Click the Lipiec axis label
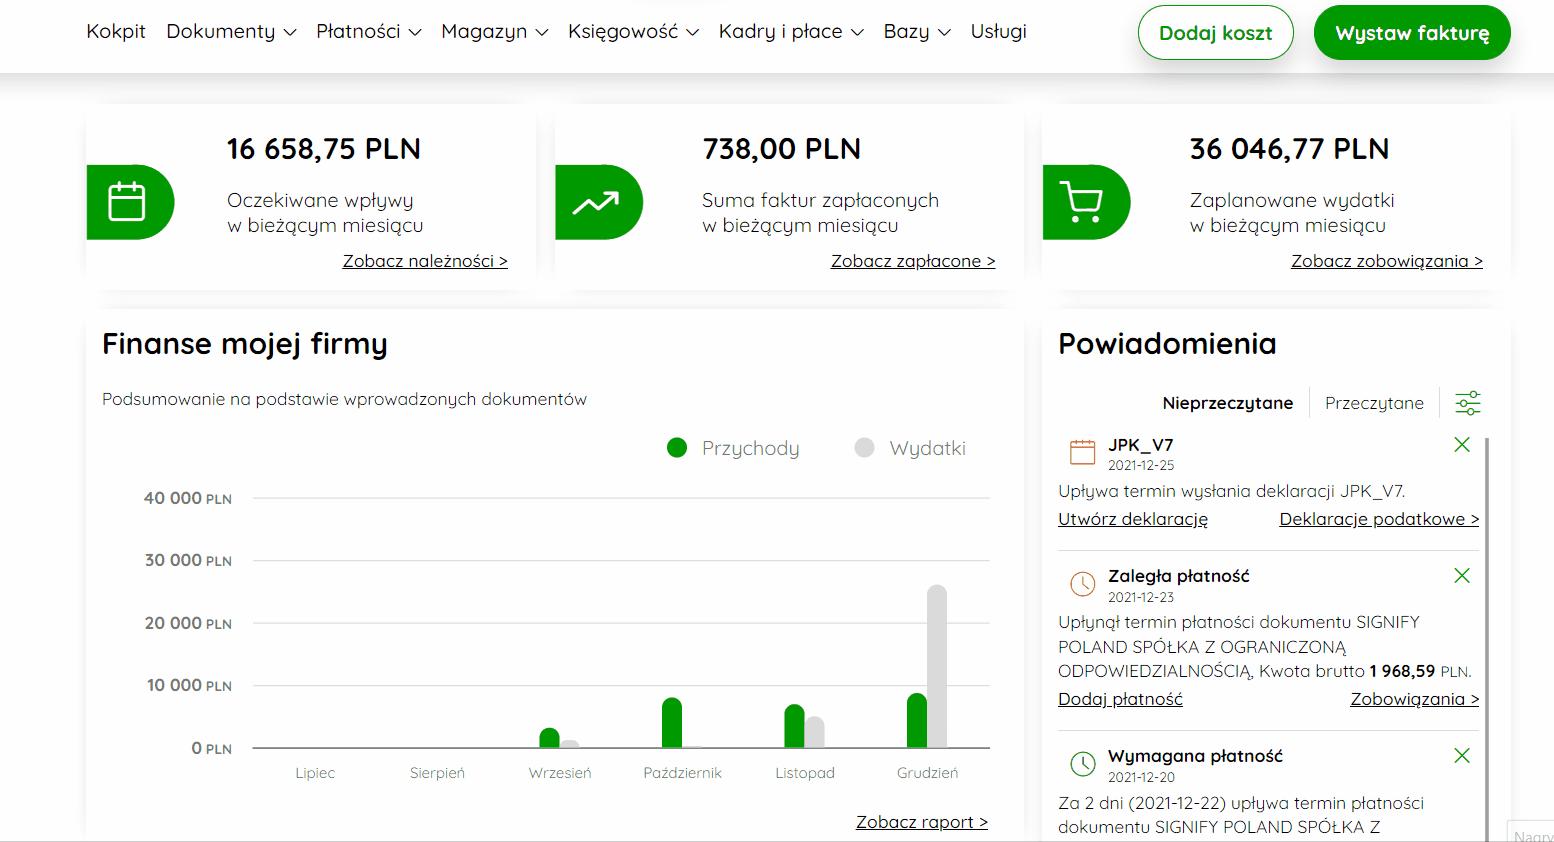The height and width of the screenshot is (842, 1554). (x=315, y=773)
